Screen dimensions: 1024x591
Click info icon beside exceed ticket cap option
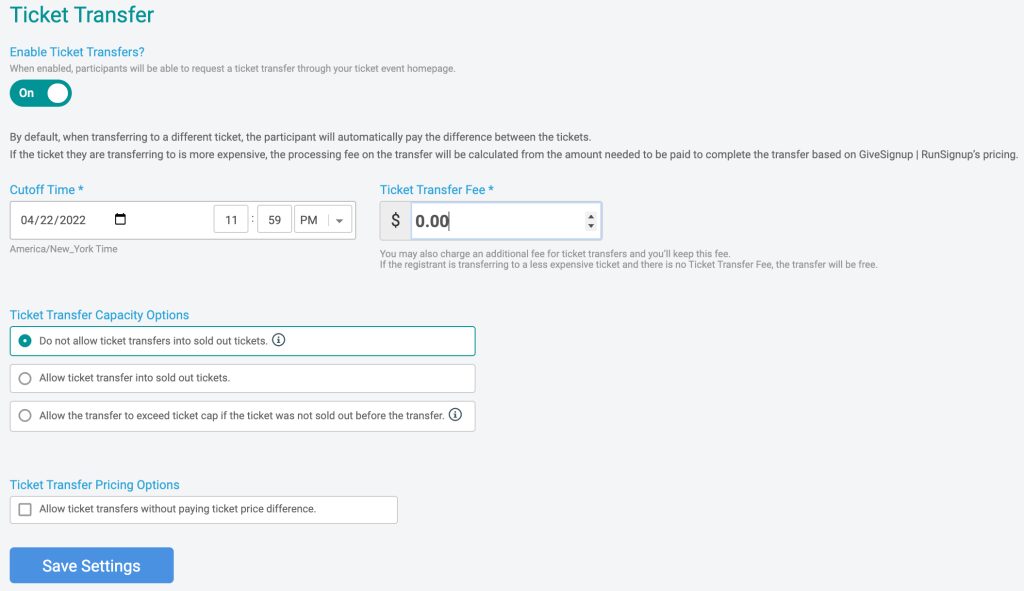point(455,415)
